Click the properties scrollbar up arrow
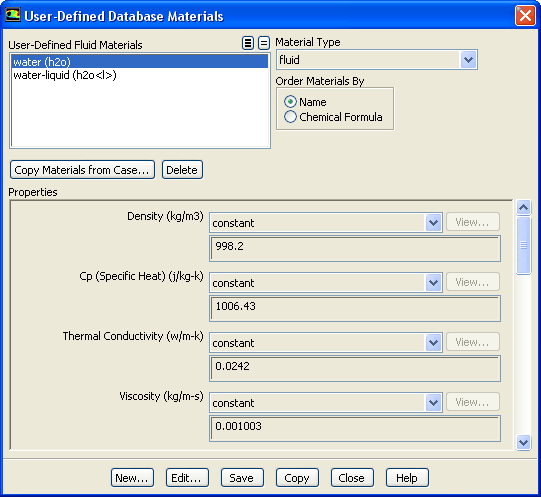The width and height of the screenshot is (541, 497). [x=523, y=207]
